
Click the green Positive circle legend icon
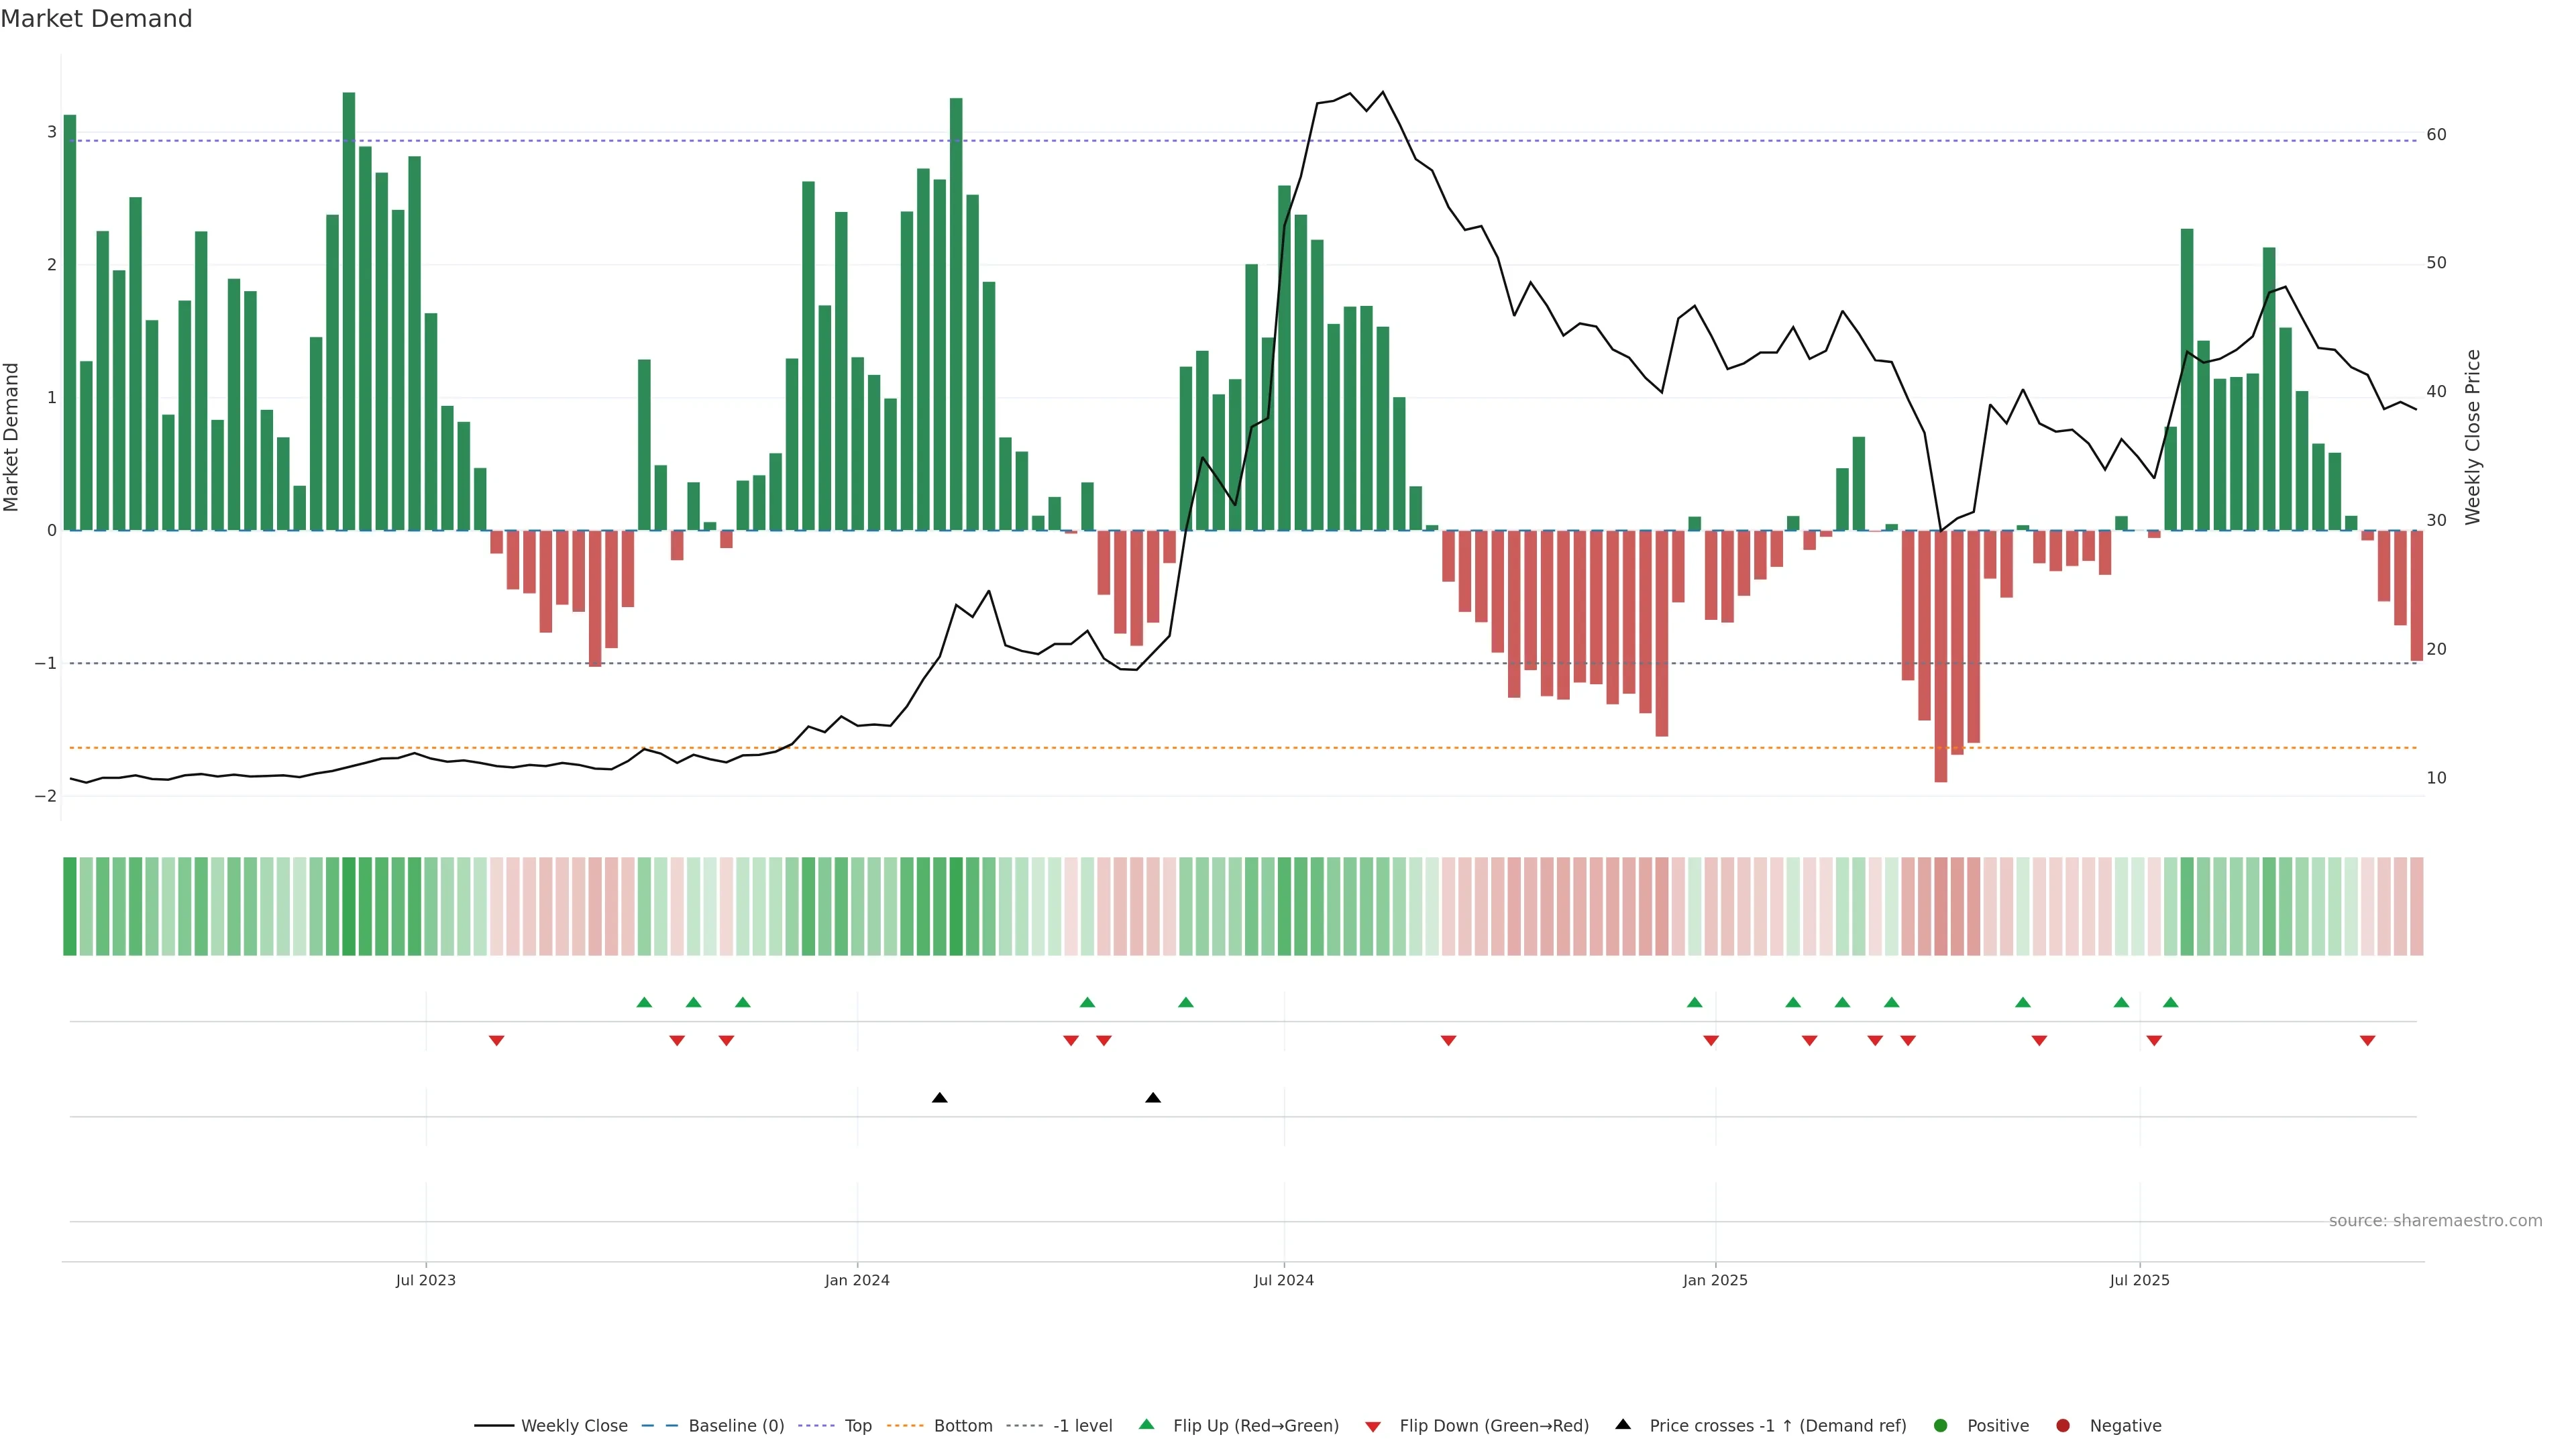coord(1941,1426)
